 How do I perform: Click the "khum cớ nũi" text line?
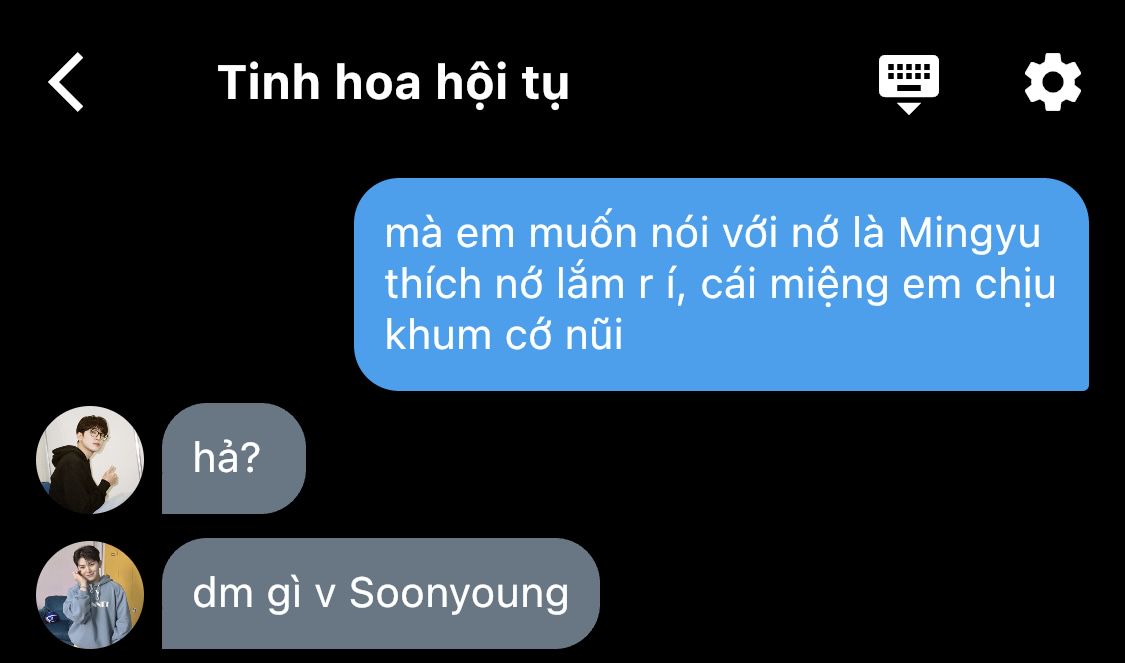point(504,335)
